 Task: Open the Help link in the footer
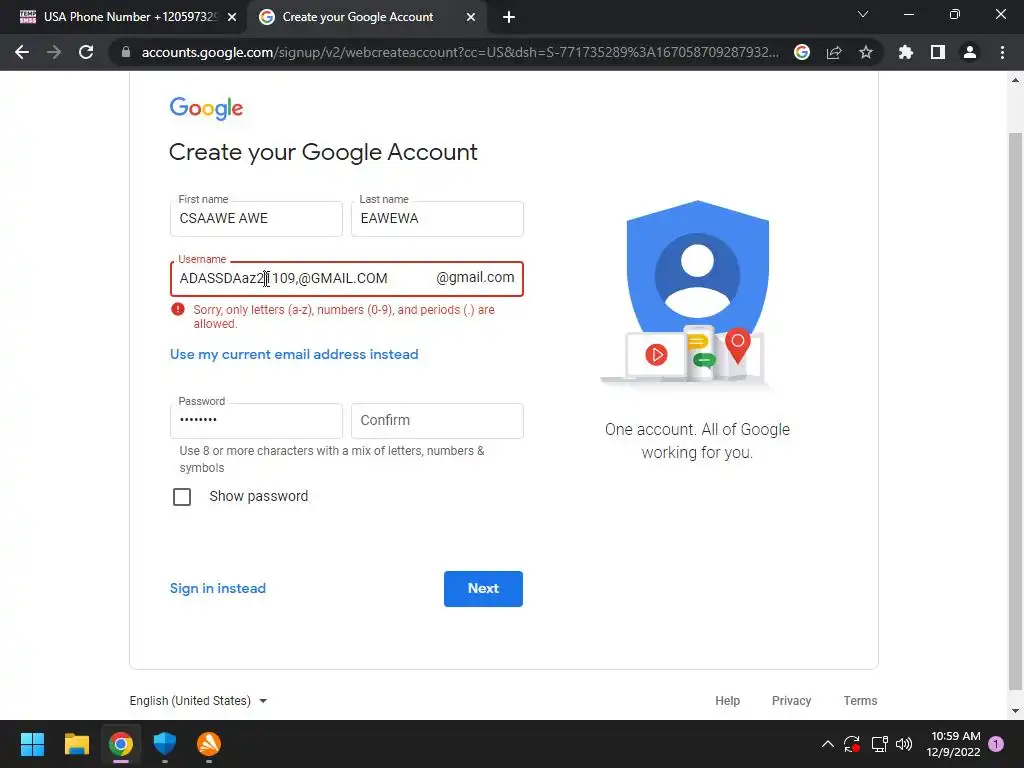point(728,701)
